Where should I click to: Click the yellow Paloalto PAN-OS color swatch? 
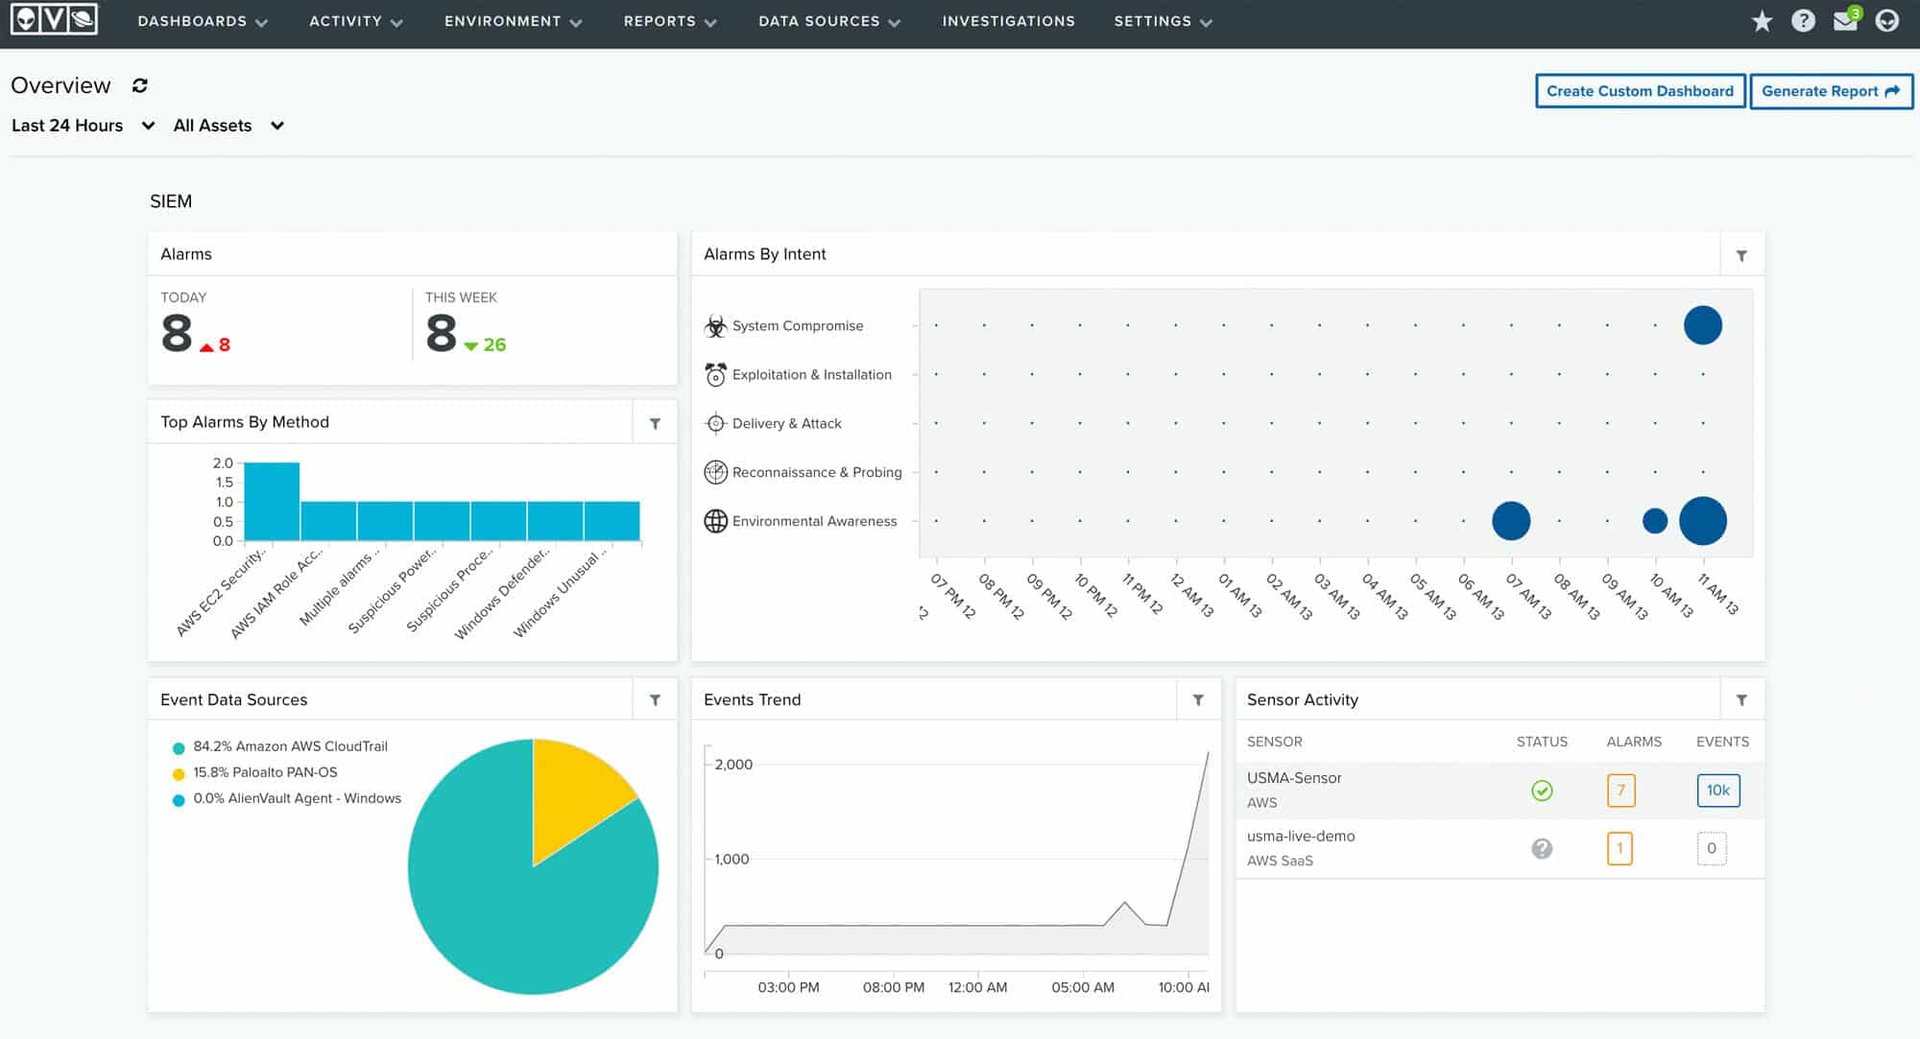177,772
